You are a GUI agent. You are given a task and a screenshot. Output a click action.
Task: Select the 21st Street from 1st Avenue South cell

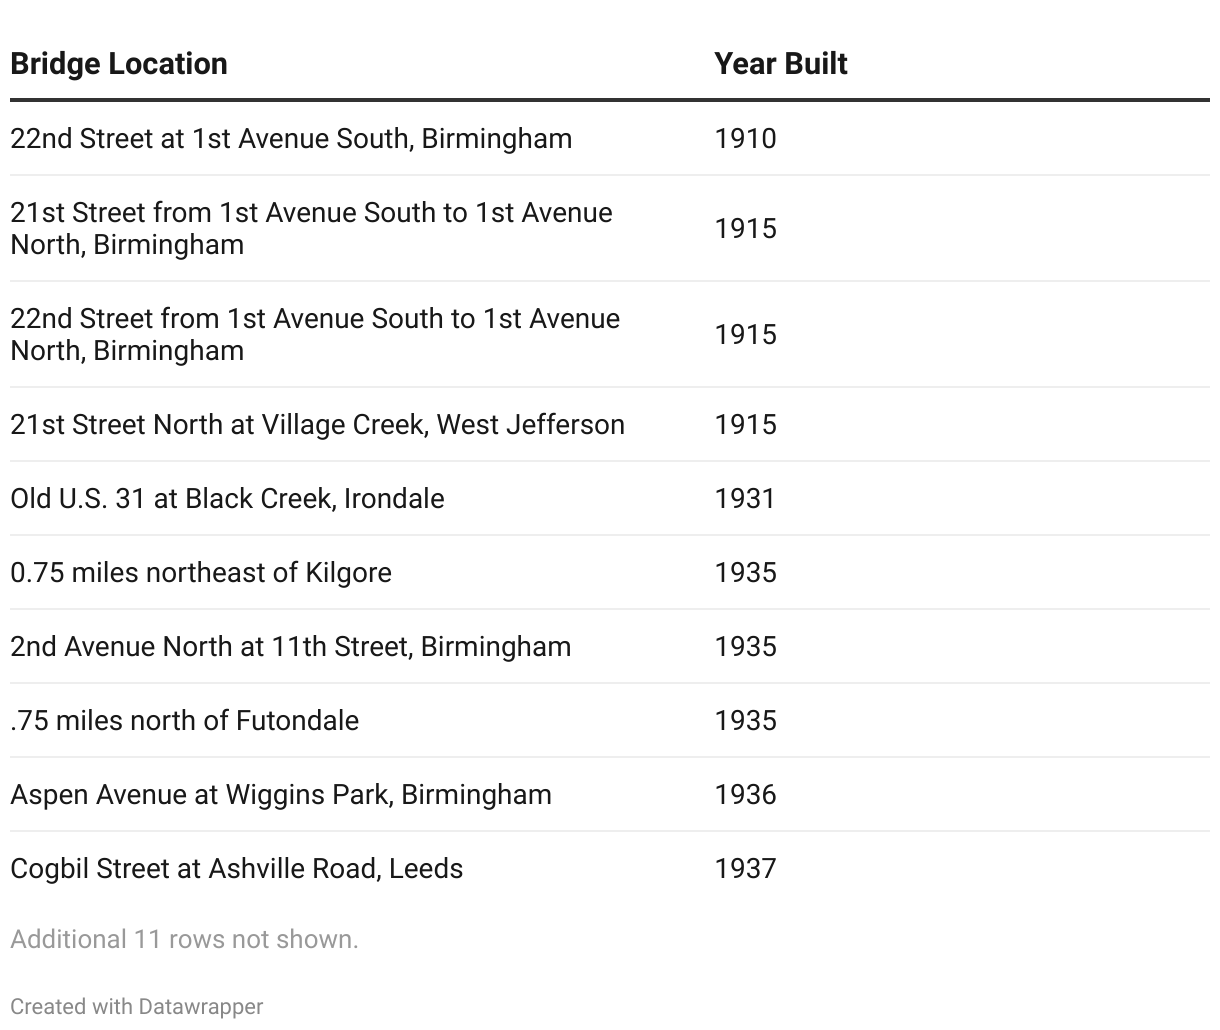pos(311,228)
